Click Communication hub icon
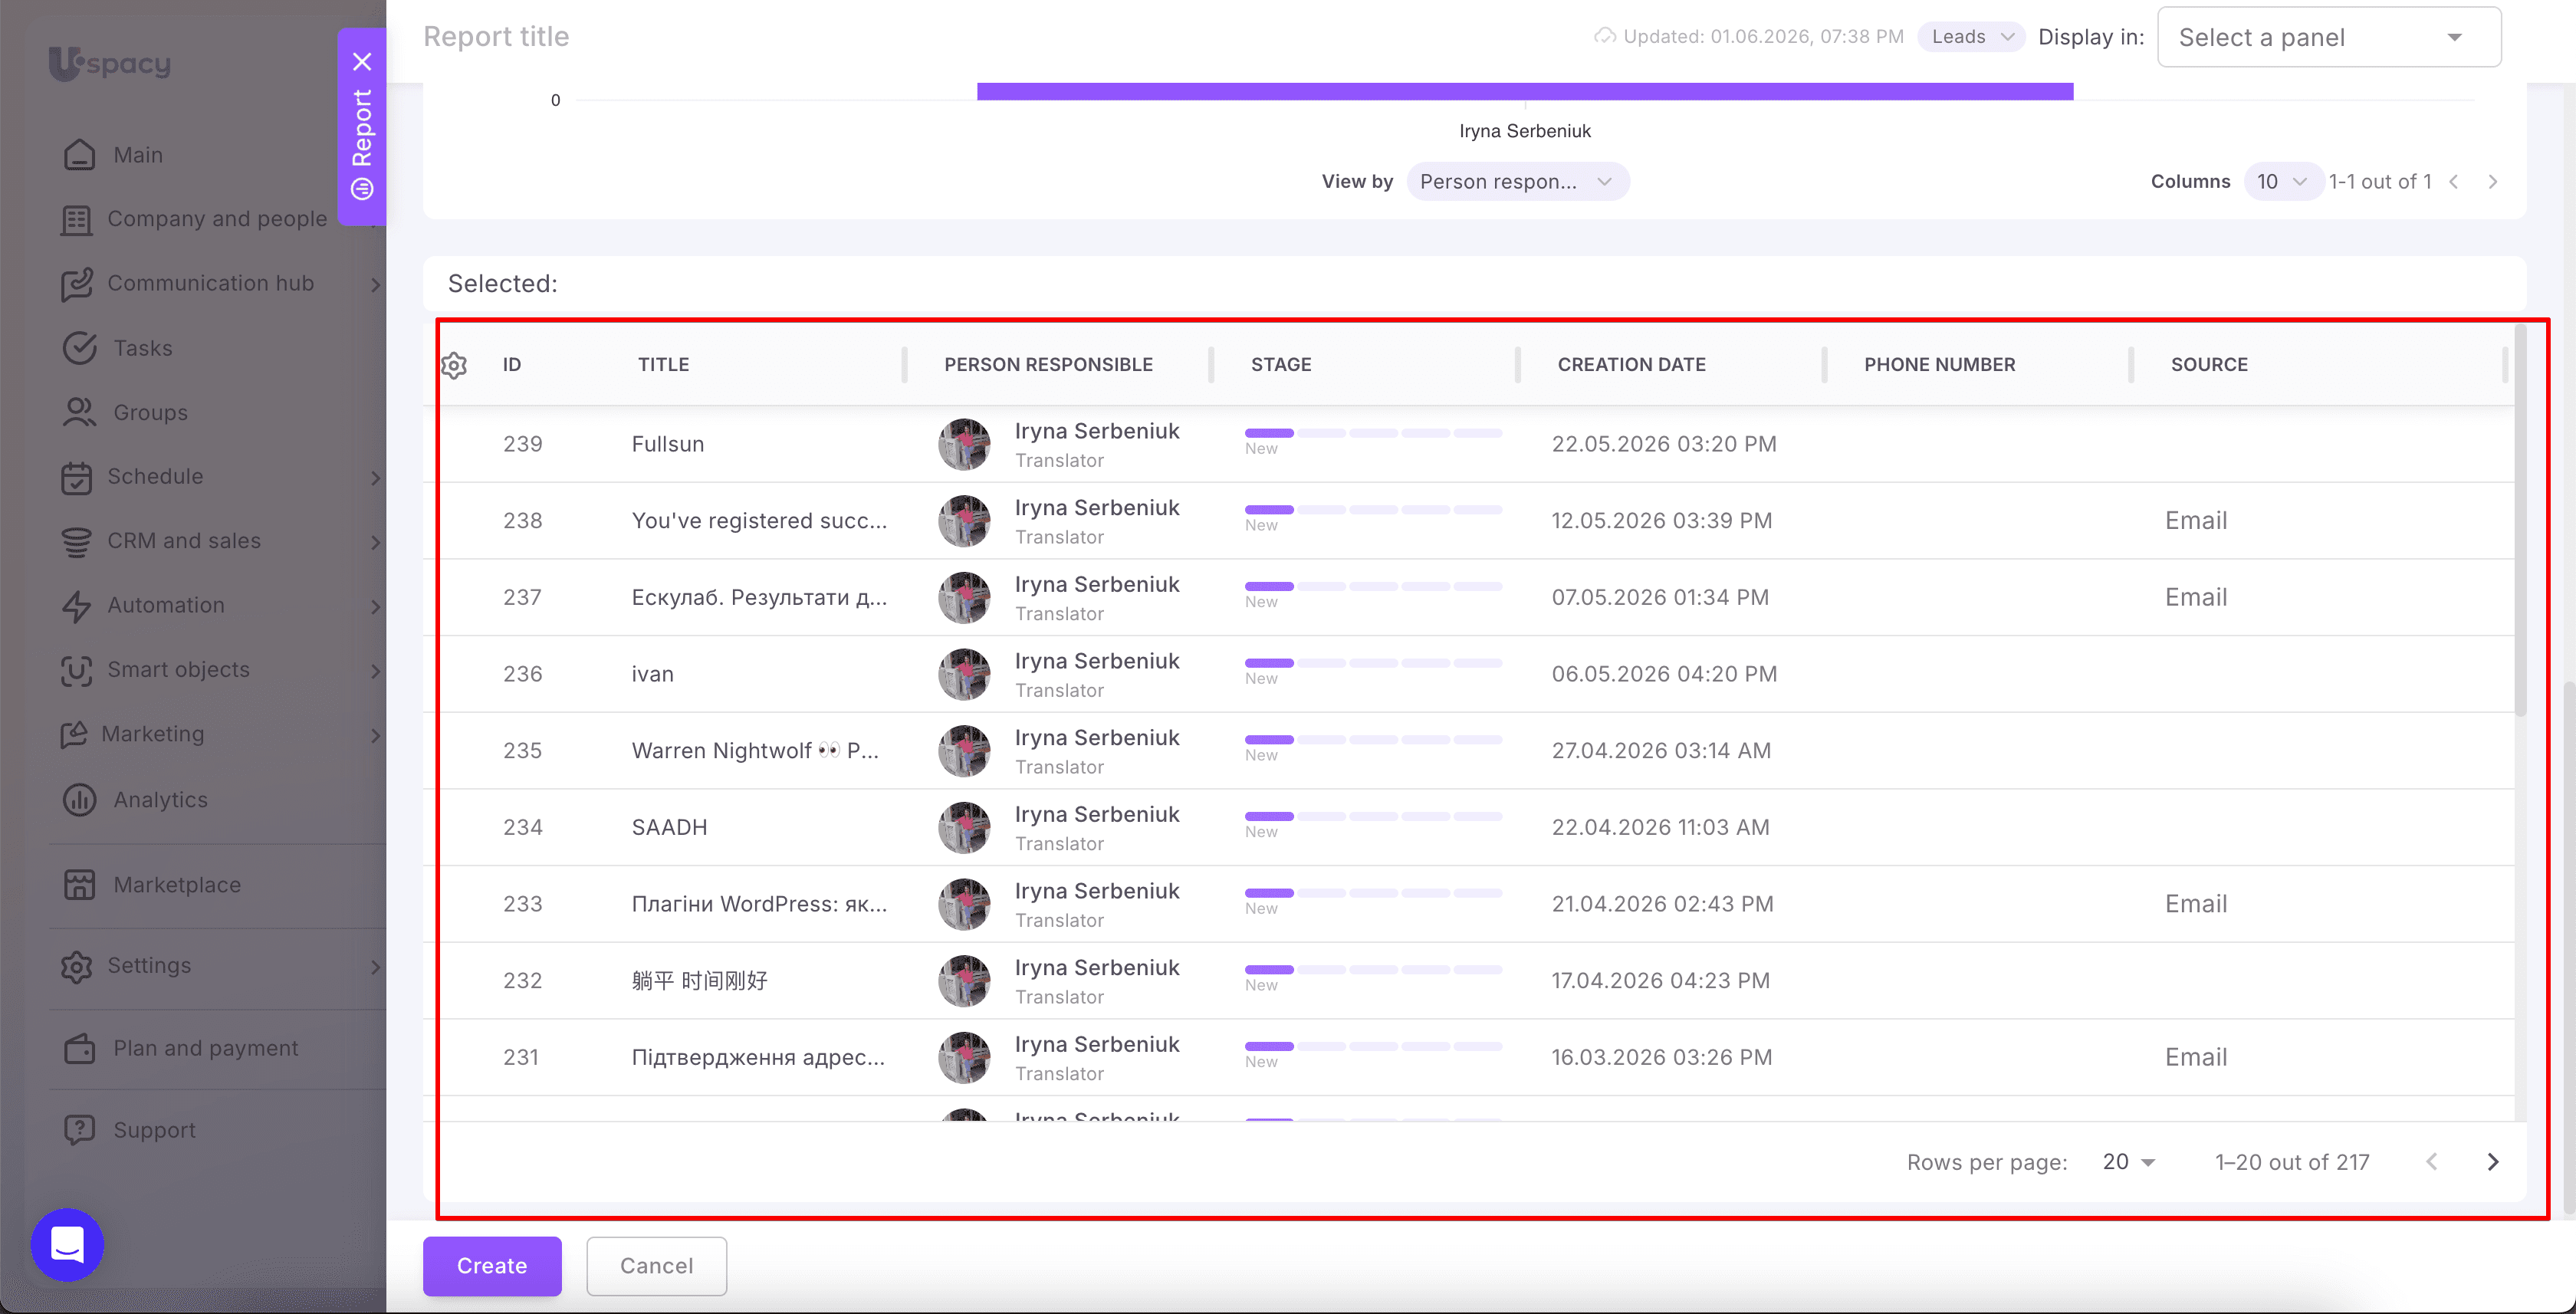Viewport: 2576px width, 1314px height. point(77,284)
